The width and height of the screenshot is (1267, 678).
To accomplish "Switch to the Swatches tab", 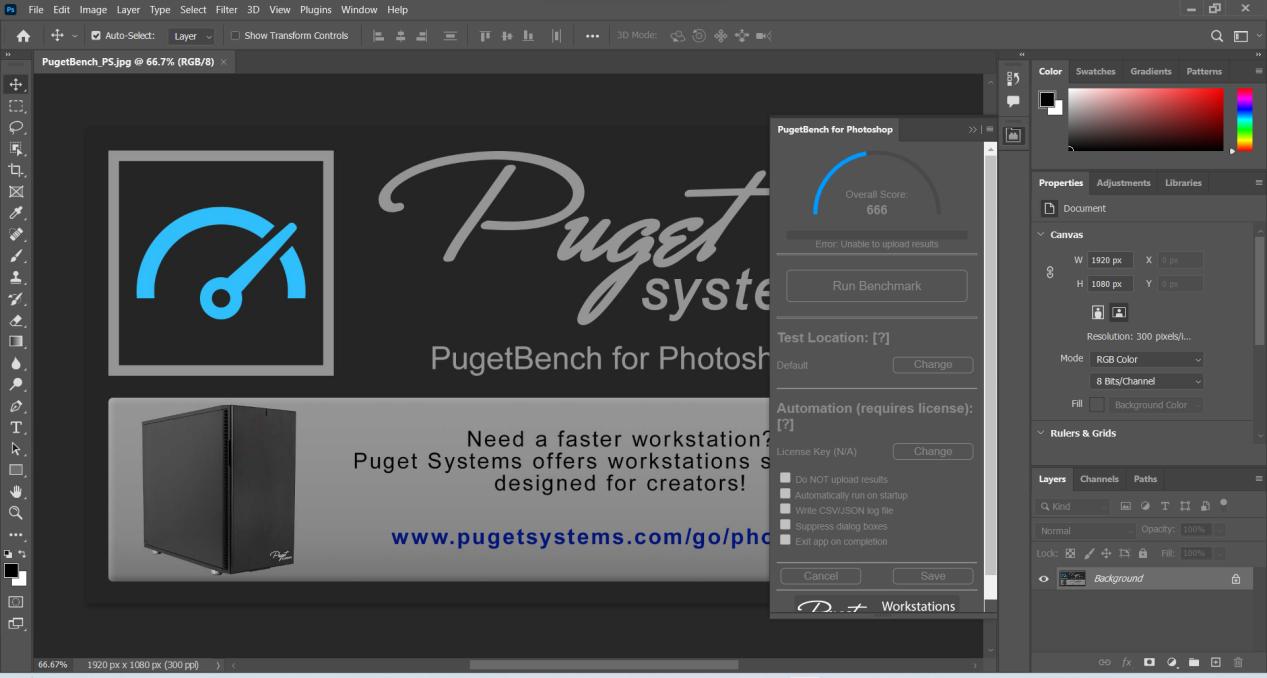I will [1095, 72].
